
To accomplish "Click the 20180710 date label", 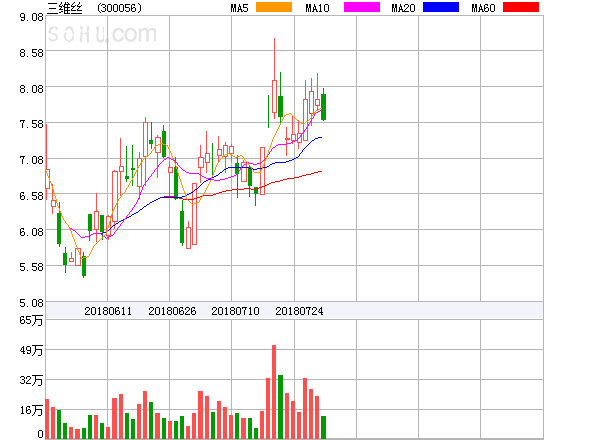I will (x=235, y=311).
